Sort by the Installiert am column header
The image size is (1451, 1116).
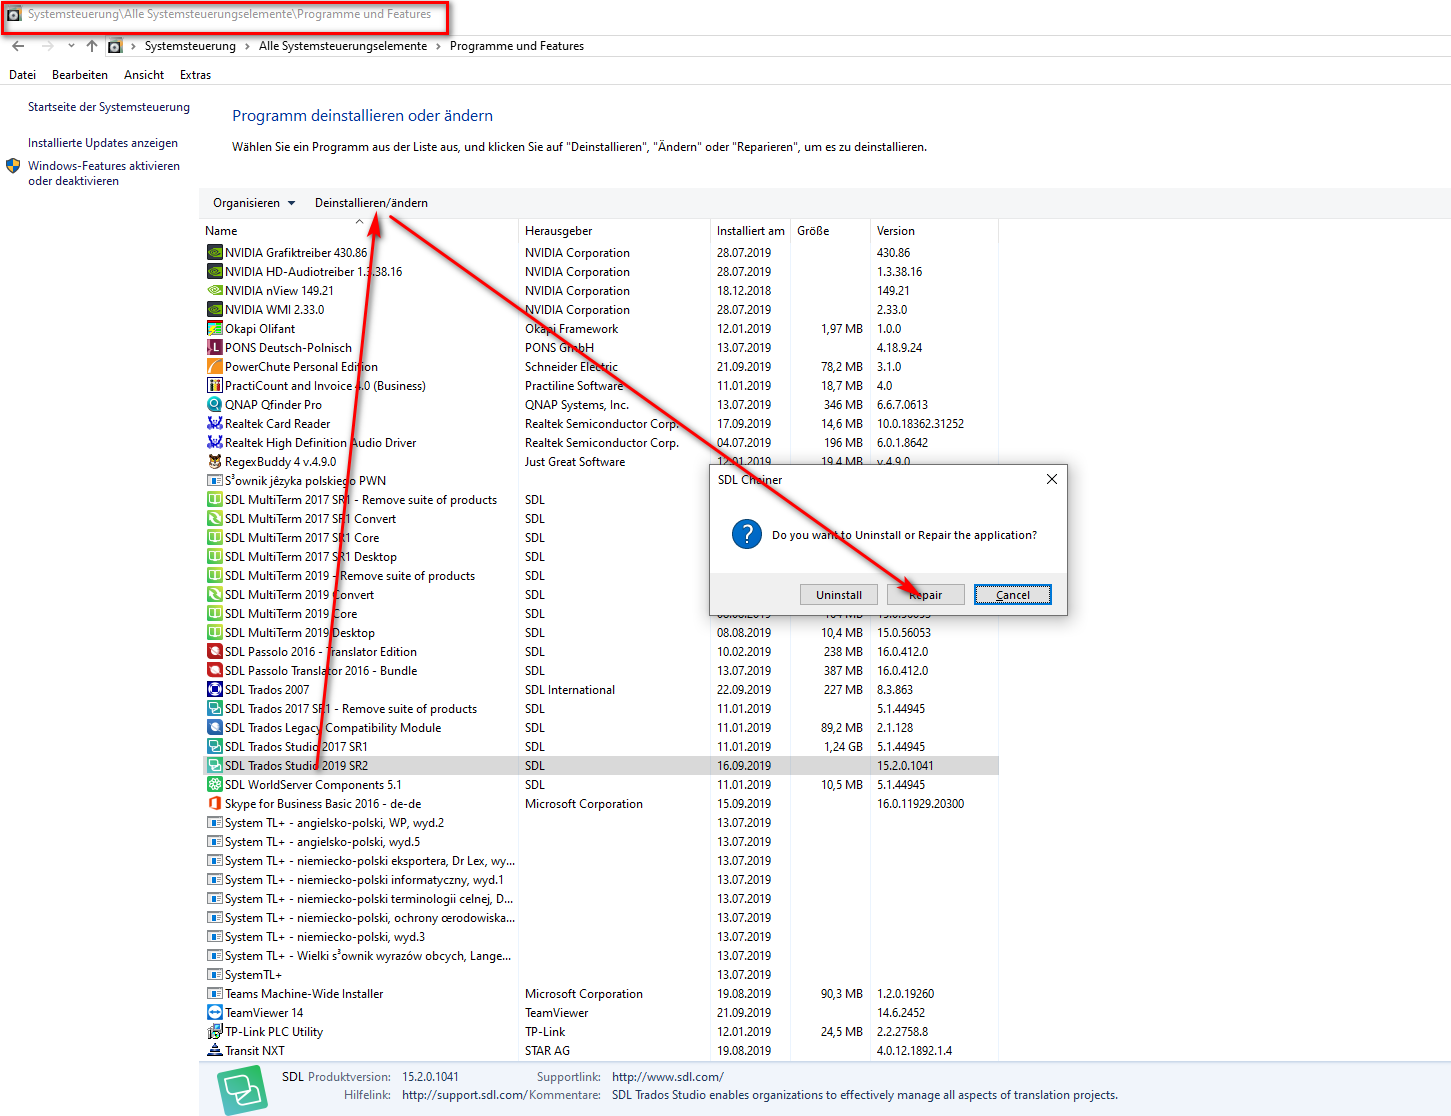[x=750, y=231]
